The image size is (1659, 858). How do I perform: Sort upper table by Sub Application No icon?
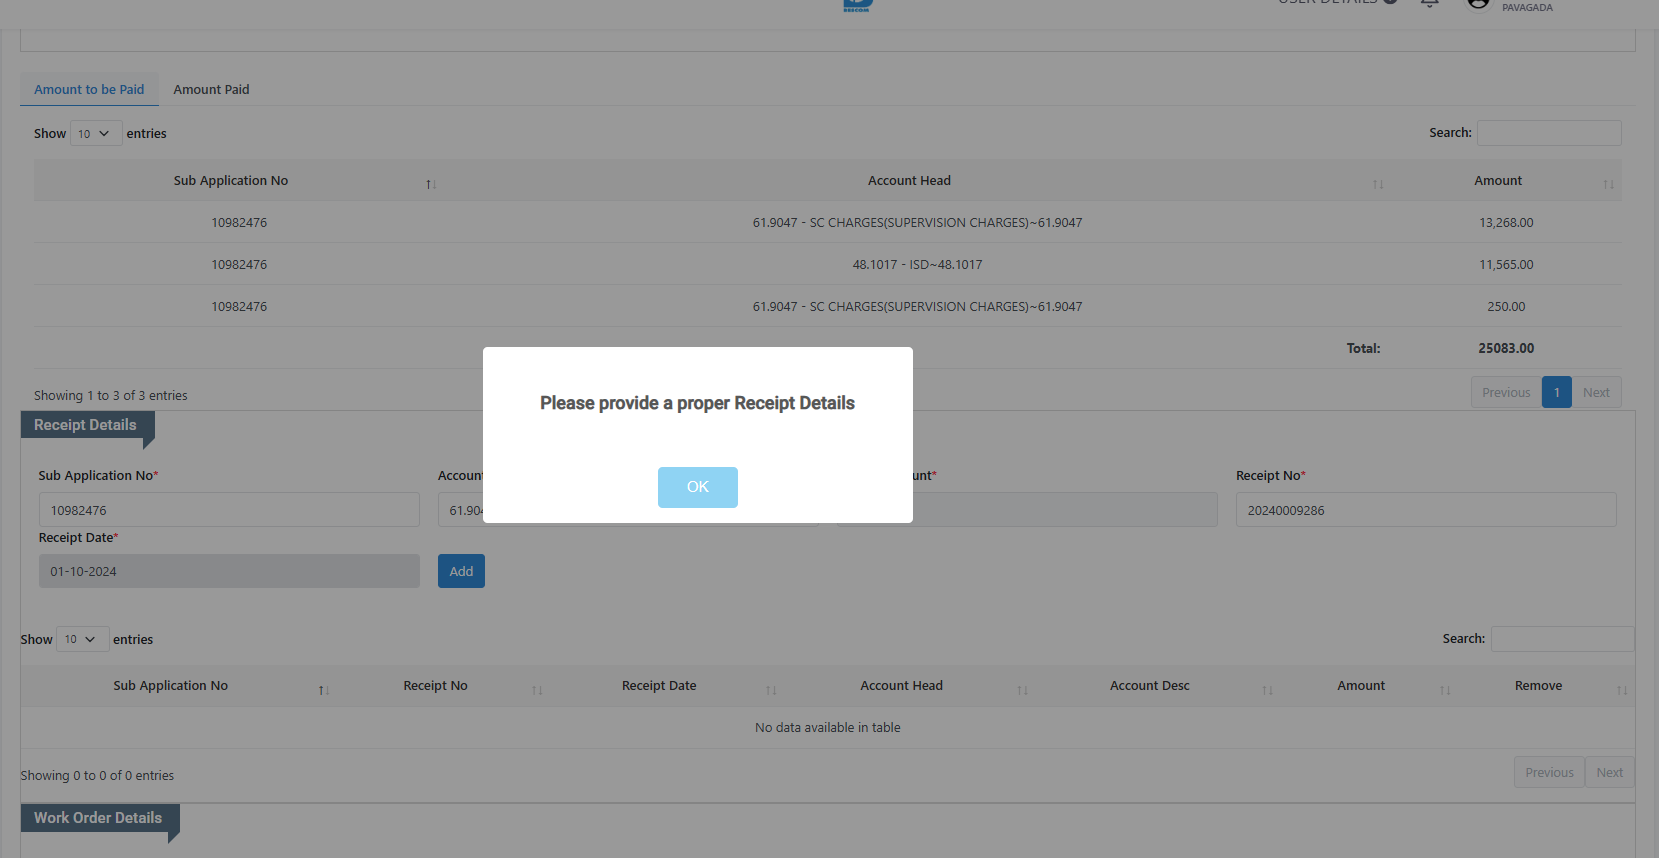pyautogui.click(x=431, y=184)
